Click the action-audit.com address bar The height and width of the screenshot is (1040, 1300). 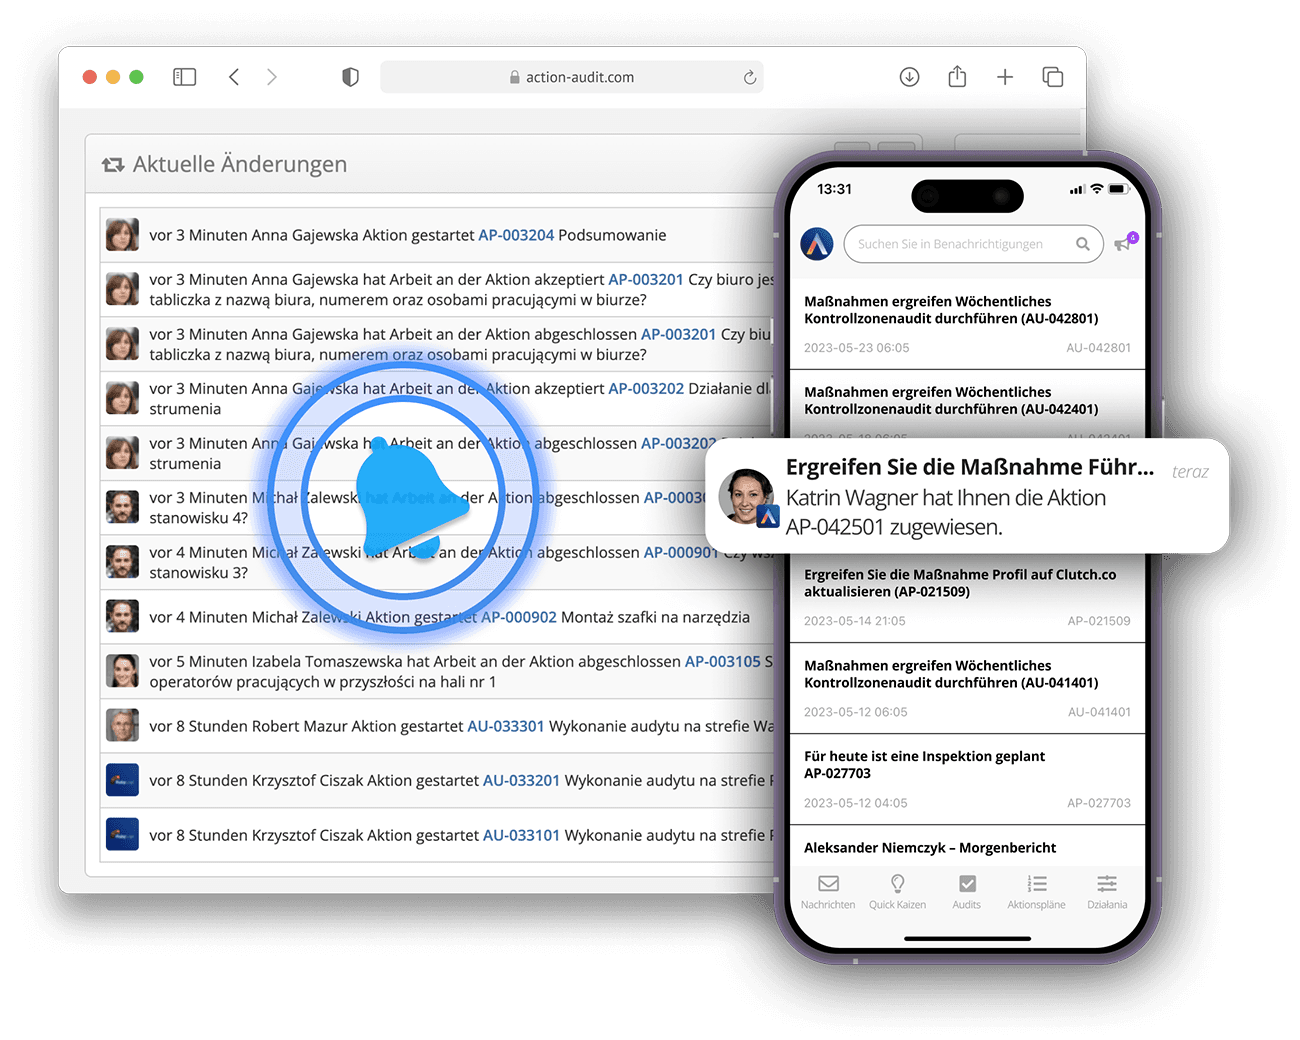tap(572, 77)
